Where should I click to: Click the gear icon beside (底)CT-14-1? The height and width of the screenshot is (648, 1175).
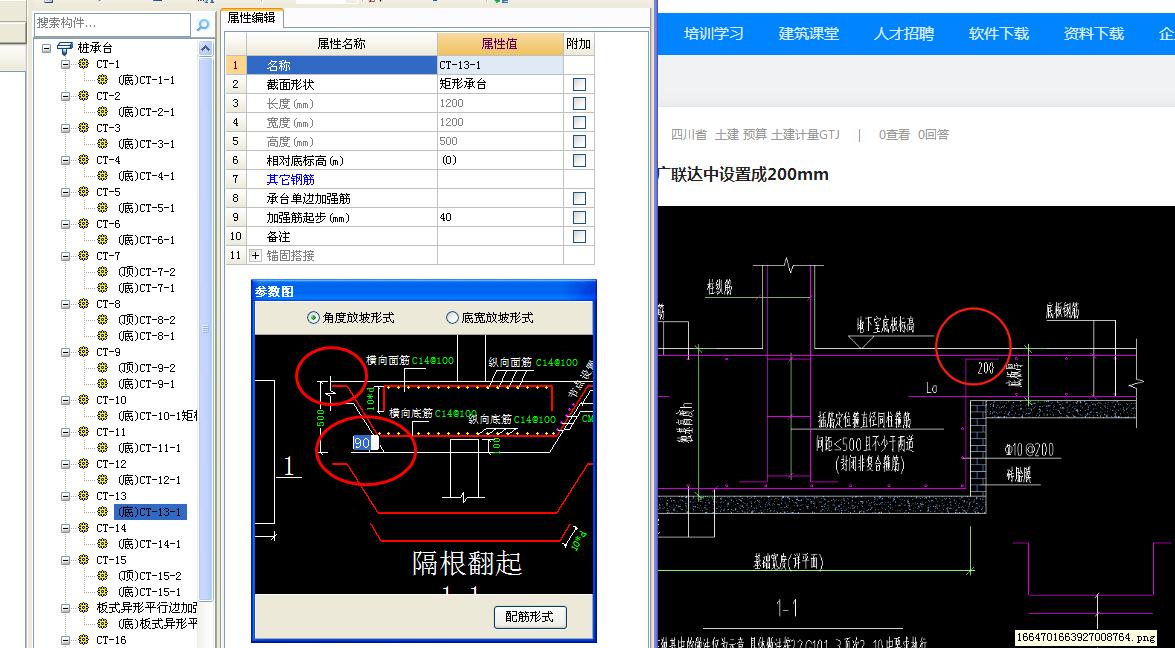pos(103,544)
